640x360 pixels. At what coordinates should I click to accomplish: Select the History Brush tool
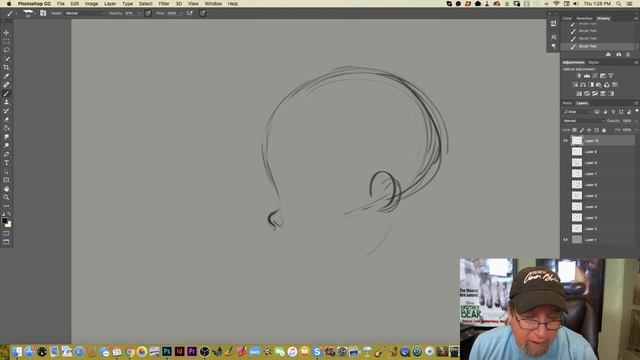(6, 111)
